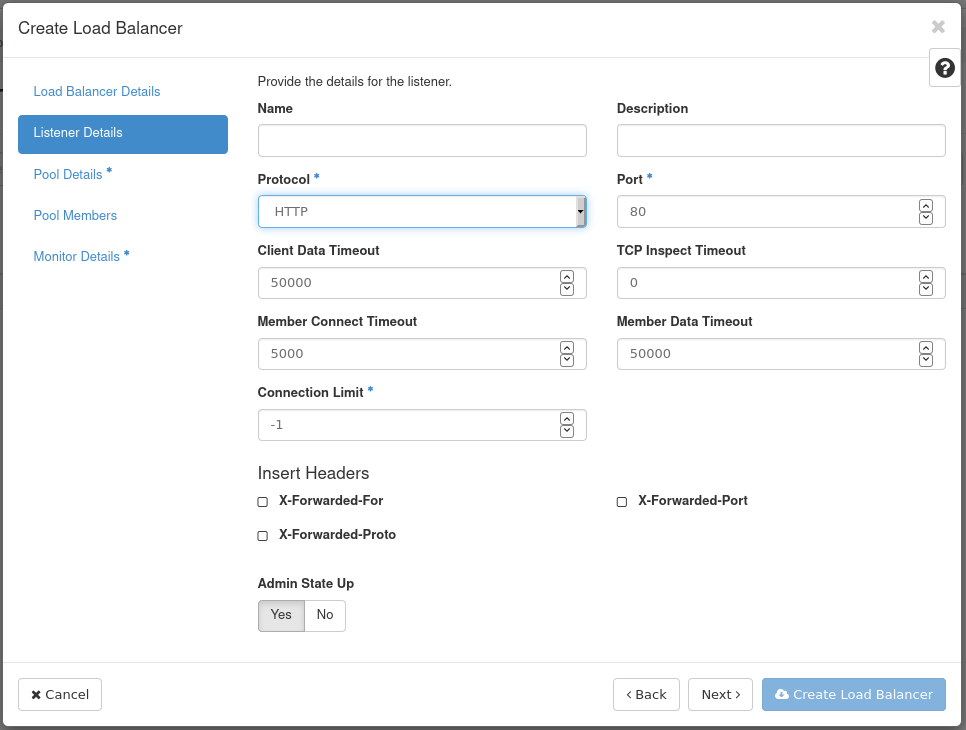Open the Protocol dropdown
Viewport: 966px width, 730px height.
pyautogui.click(x=421, y=212)
